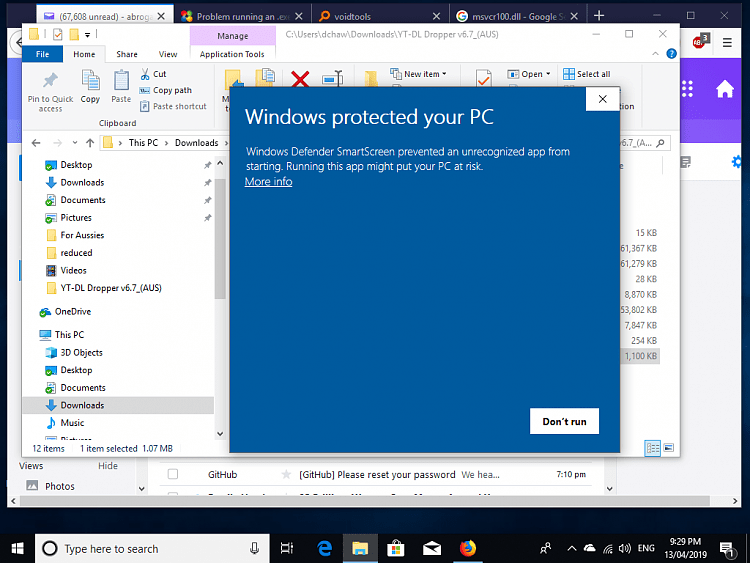The width and height of the screenshot is (750, 563).
Task: Click the Paste clipboard icon
Action: point(121,80)
